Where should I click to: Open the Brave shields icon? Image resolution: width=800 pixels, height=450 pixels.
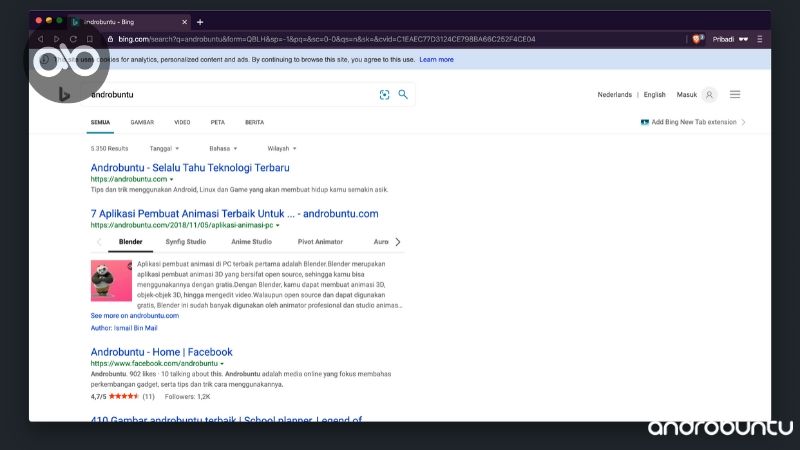click(x=697, y=39)
